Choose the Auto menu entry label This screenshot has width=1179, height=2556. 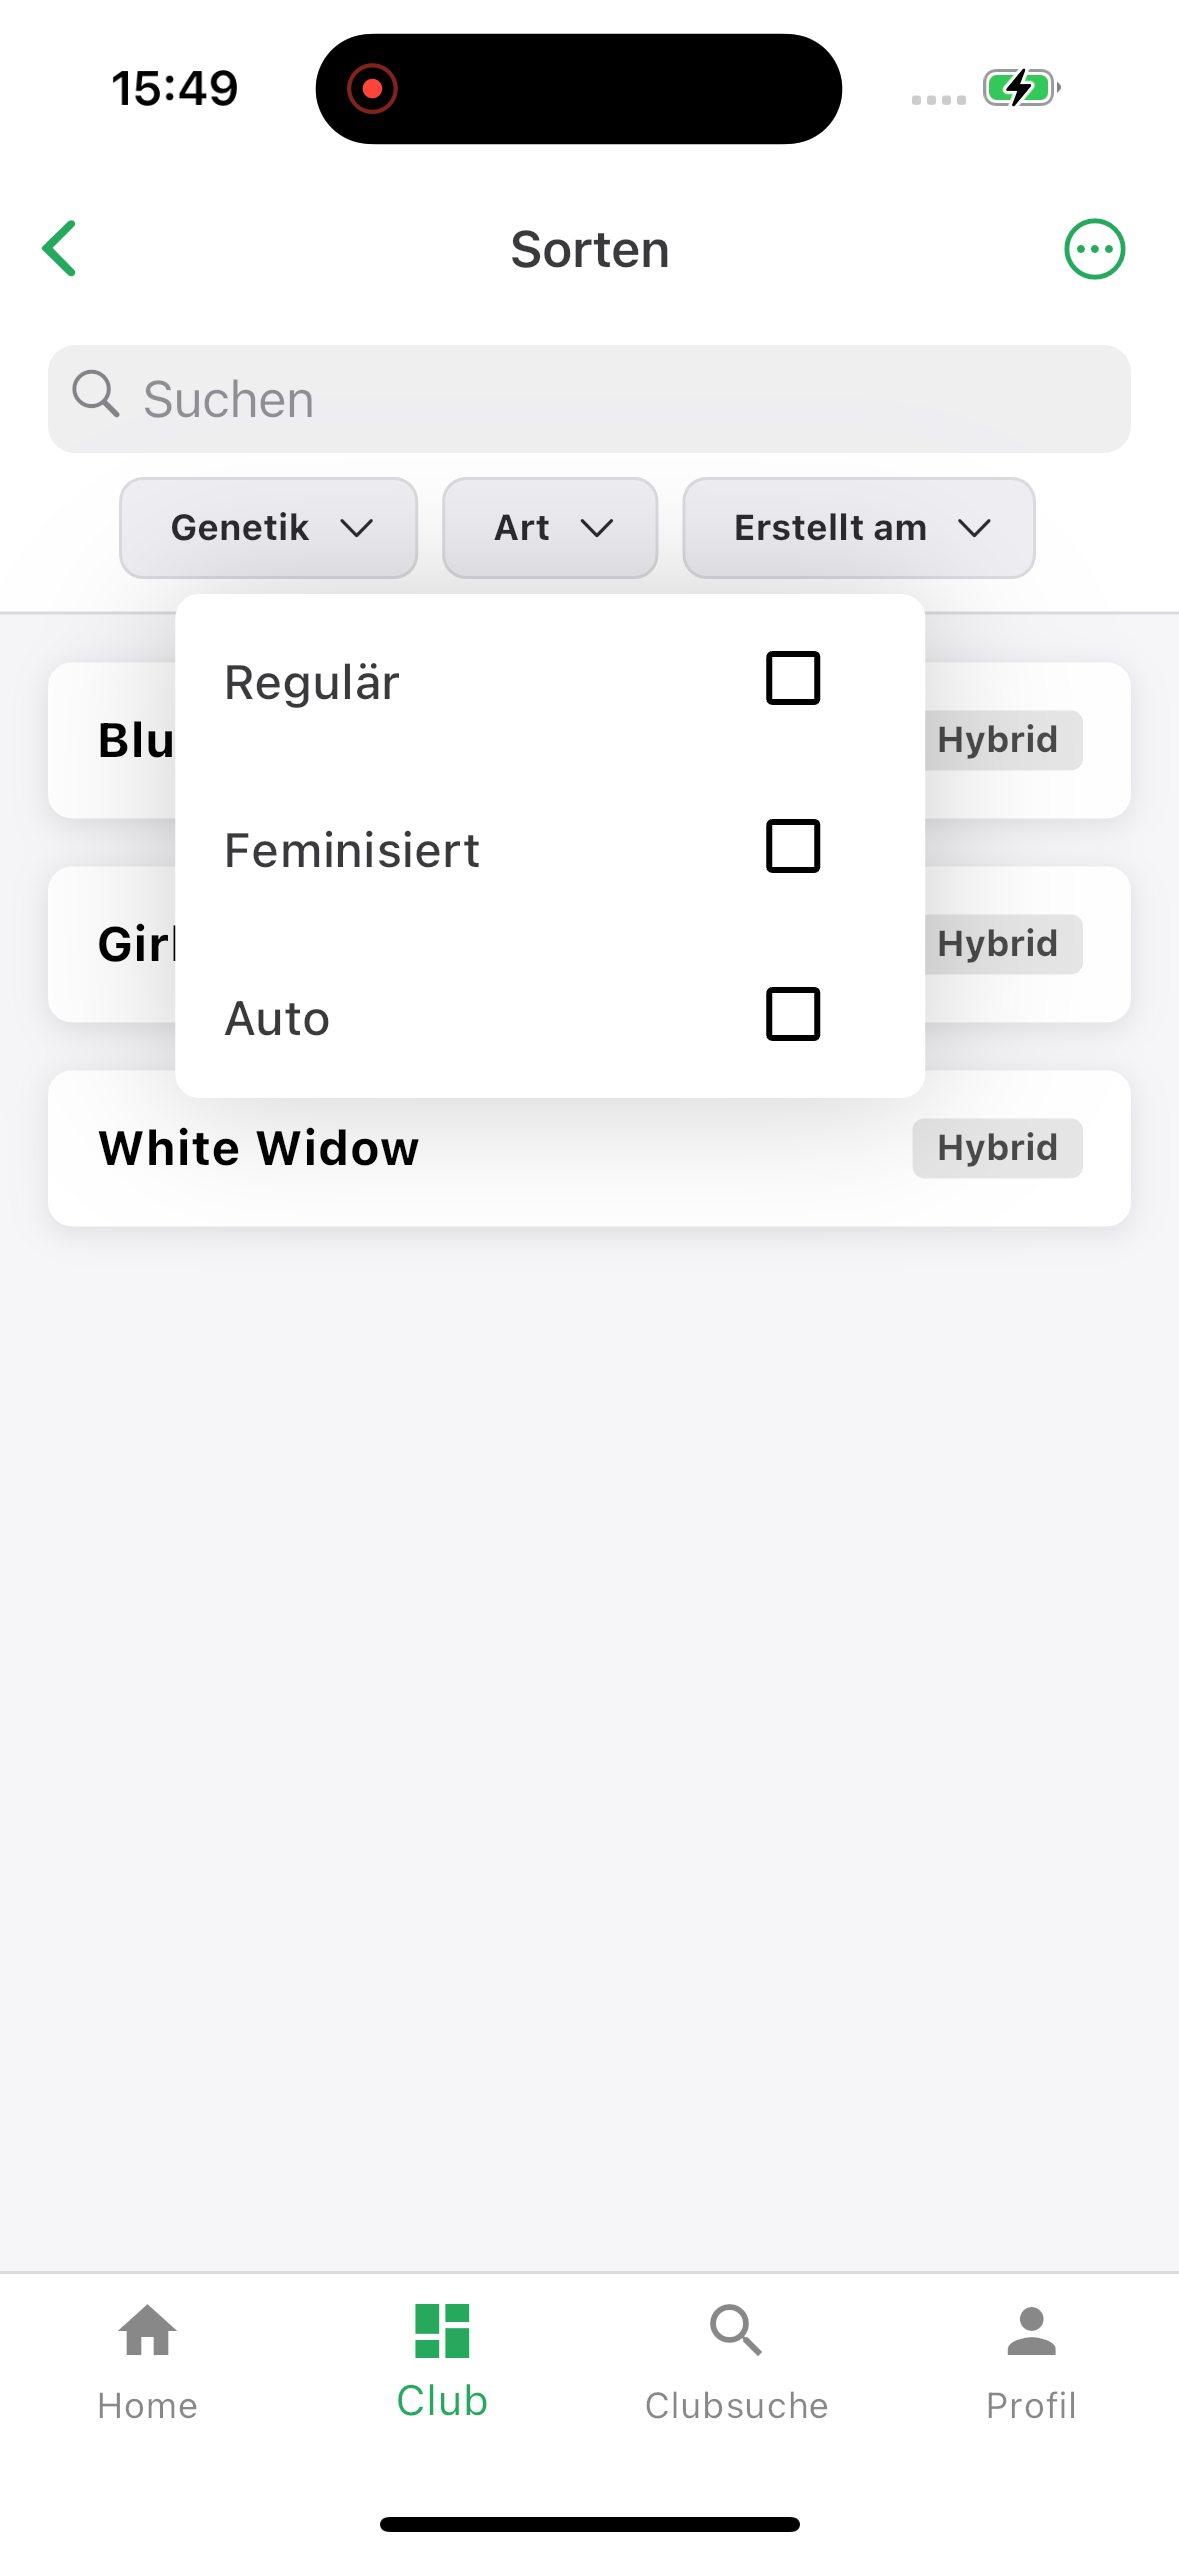pyautogui.click(x=277, y=1019)
